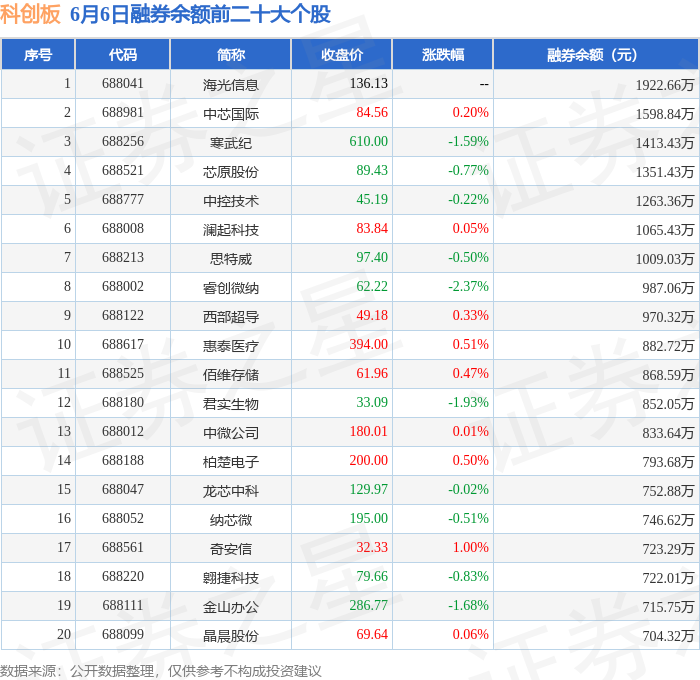700x680 pixels.
Task: Select stock name 佰维存储
Action: [231, 375]
